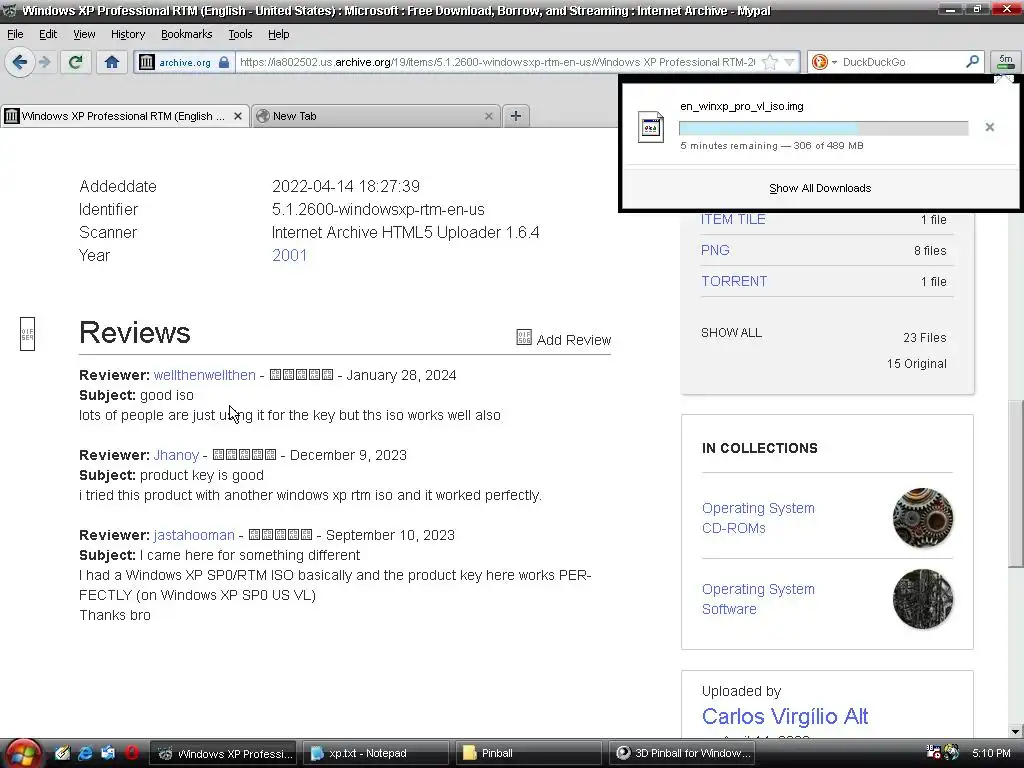Open reviewer Jhanoy profile

[176, 455]
